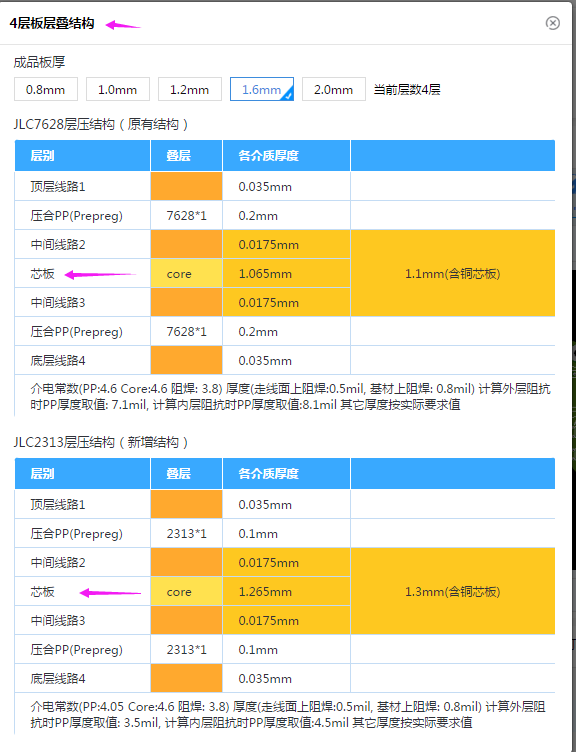
Task: Click orange copper swatch for 顶层线路1 in JLC7628
Action: [187, 186]
